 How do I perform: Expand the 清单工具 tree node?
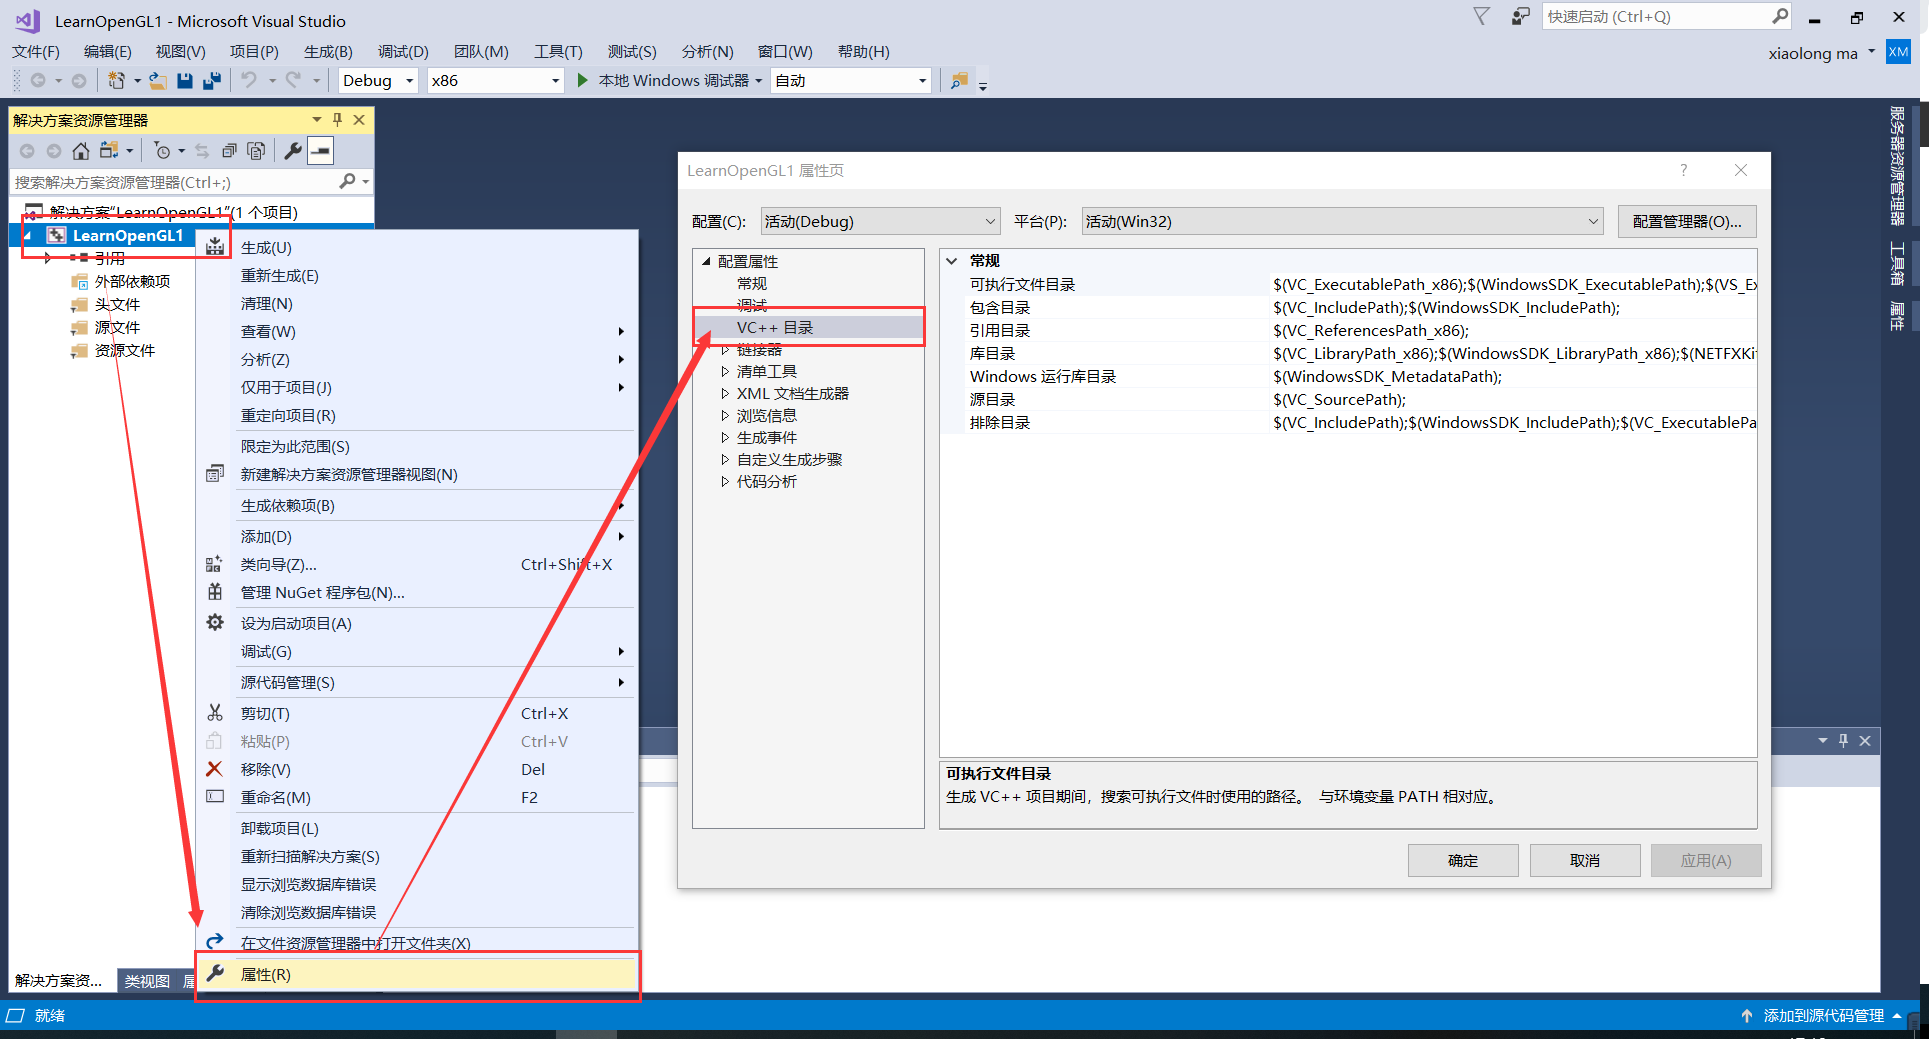coord(725,371)
